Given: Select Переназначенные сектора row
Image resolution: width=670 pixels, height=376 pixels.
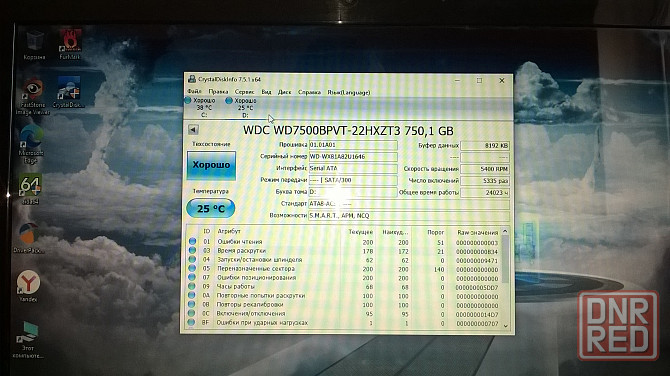Looking at the screenshot, I should pos(344,269).
